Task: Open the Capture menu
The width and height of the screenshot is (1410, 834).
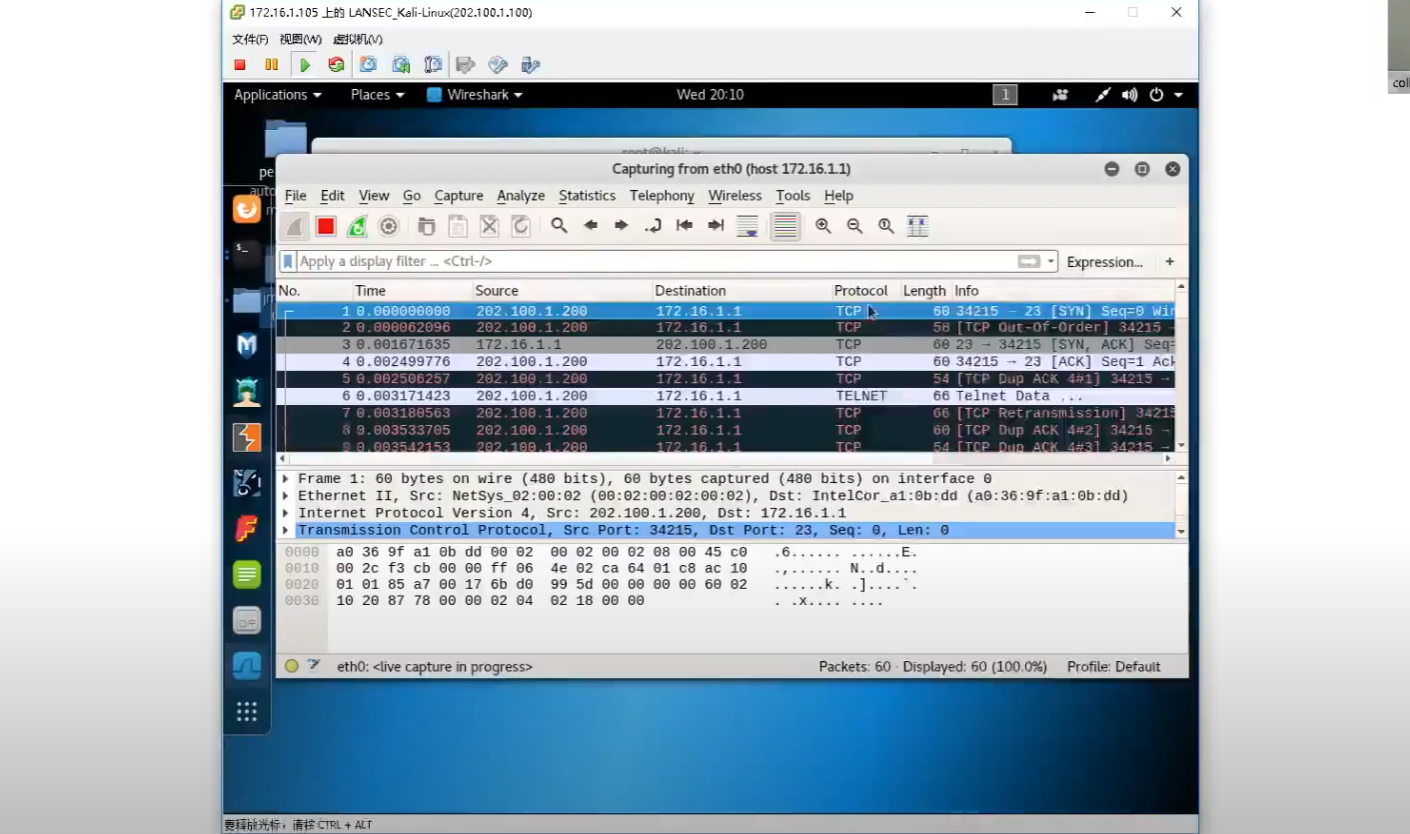Action: coord(459,196)
